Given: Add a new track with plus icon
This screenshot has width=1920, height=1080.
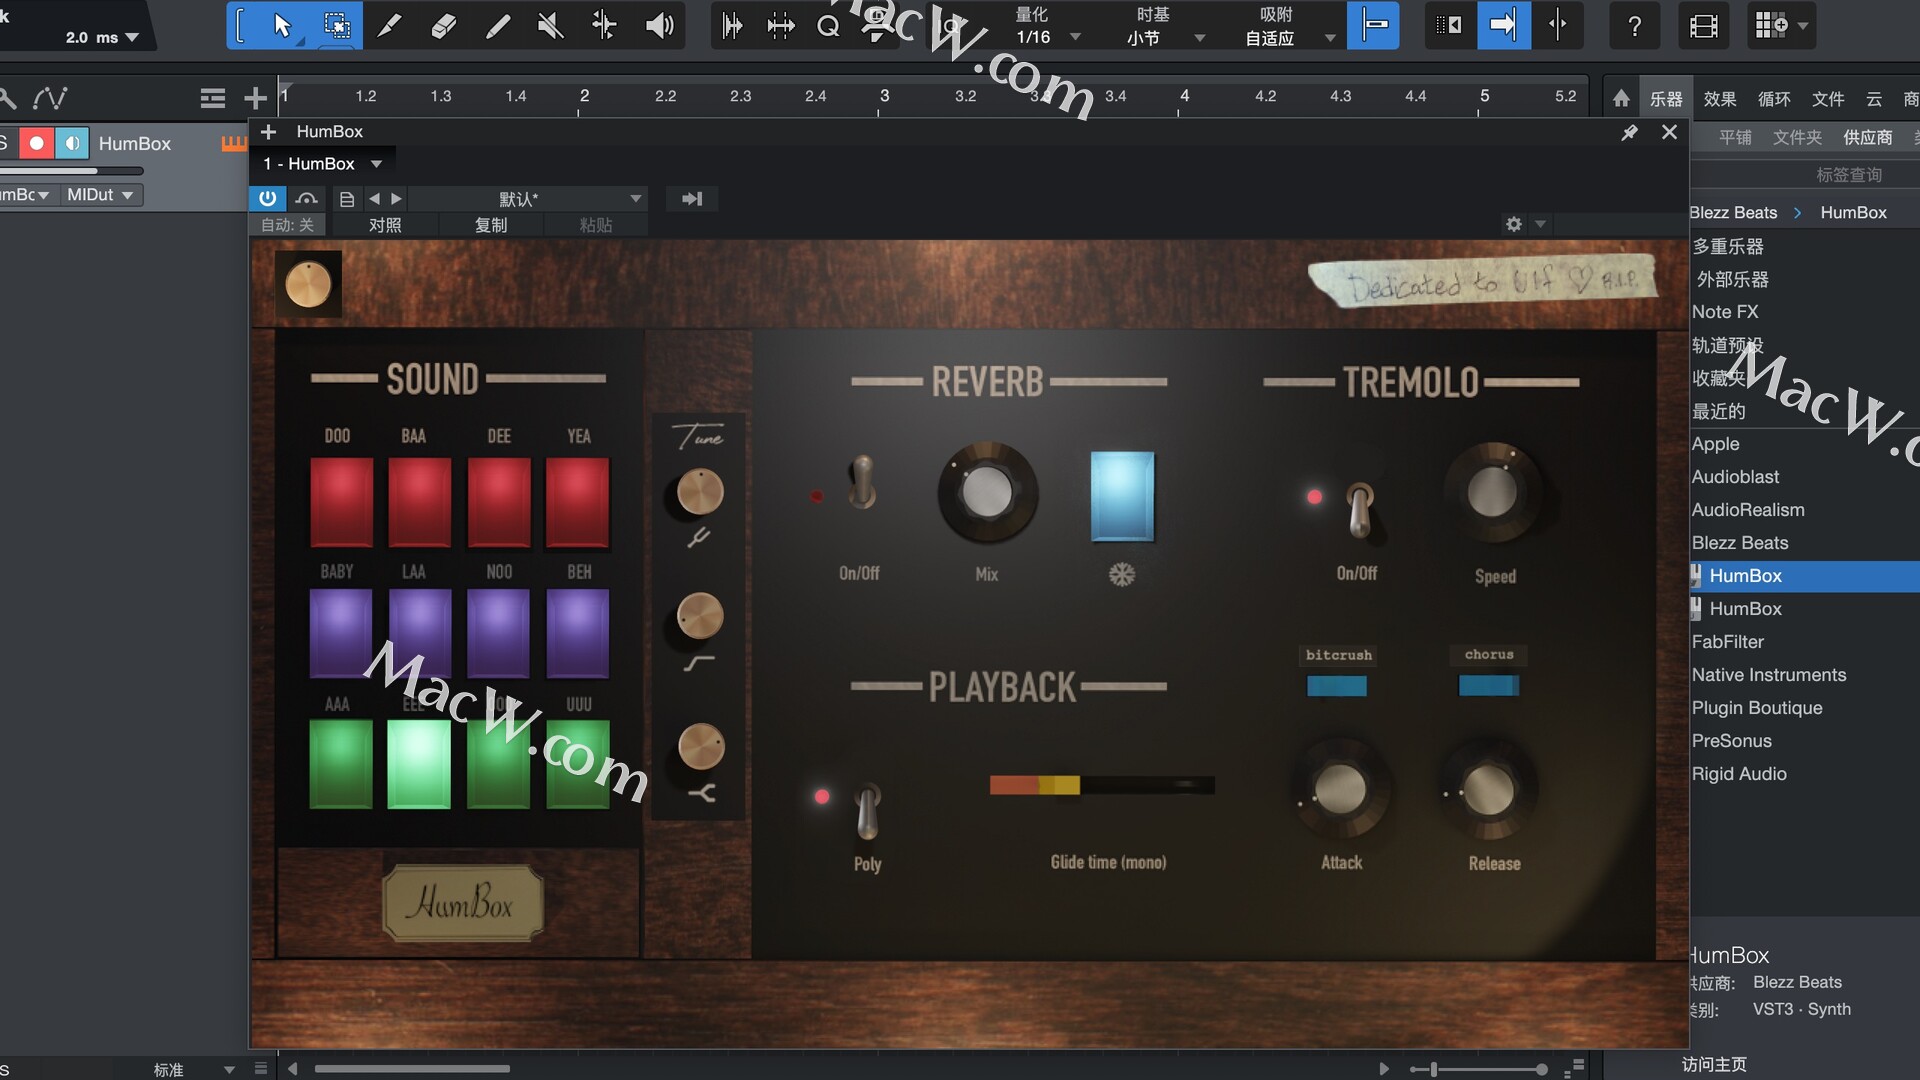Looking at the screenshot, I should point(255,98).
